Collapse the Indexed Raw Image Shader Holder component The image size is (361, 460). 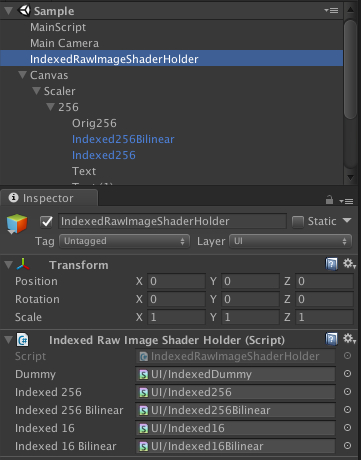[8, 340]
